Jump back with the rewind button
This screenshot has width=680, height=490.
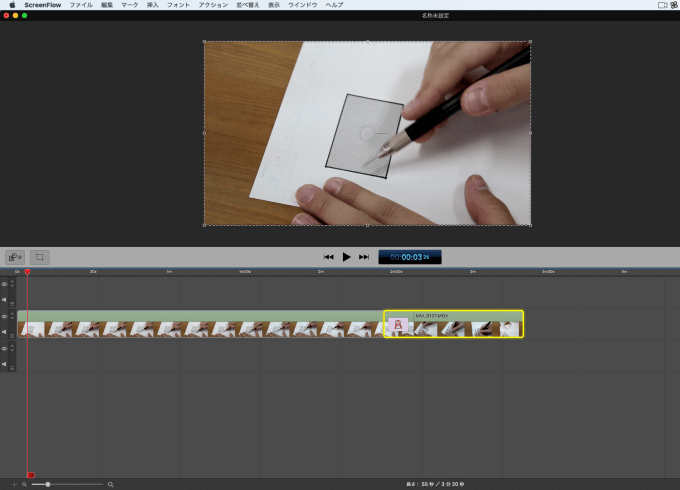[x=329, y=257]
